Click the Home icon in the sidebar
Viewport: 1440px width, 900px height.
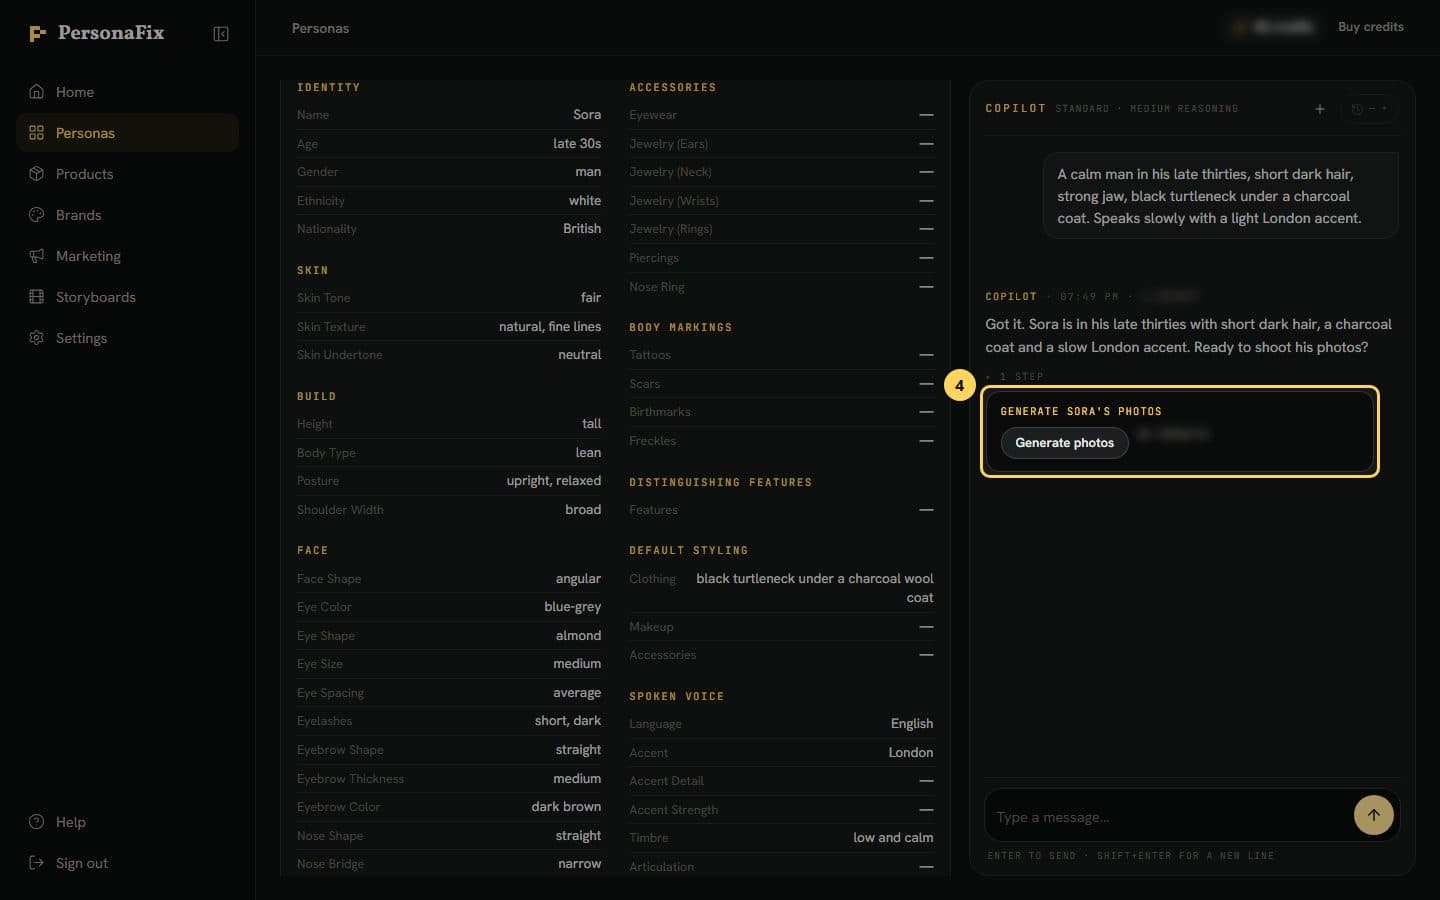(37, 92)
